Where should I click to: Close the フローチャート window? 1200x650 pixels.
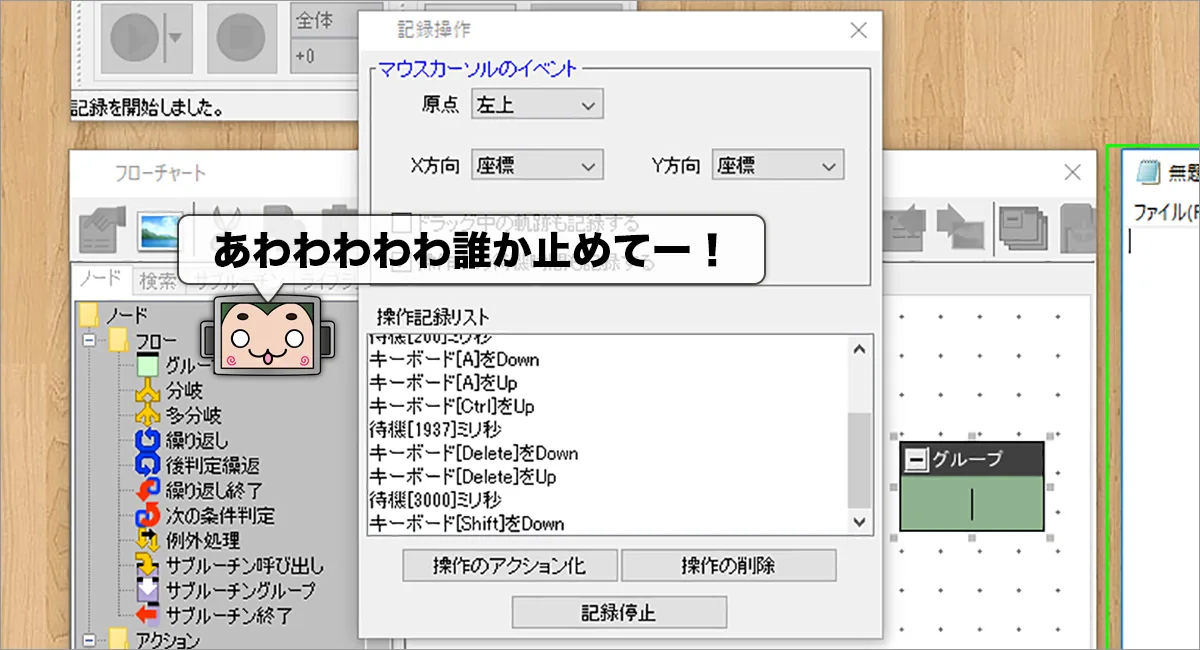click(x=1073, y=172)
